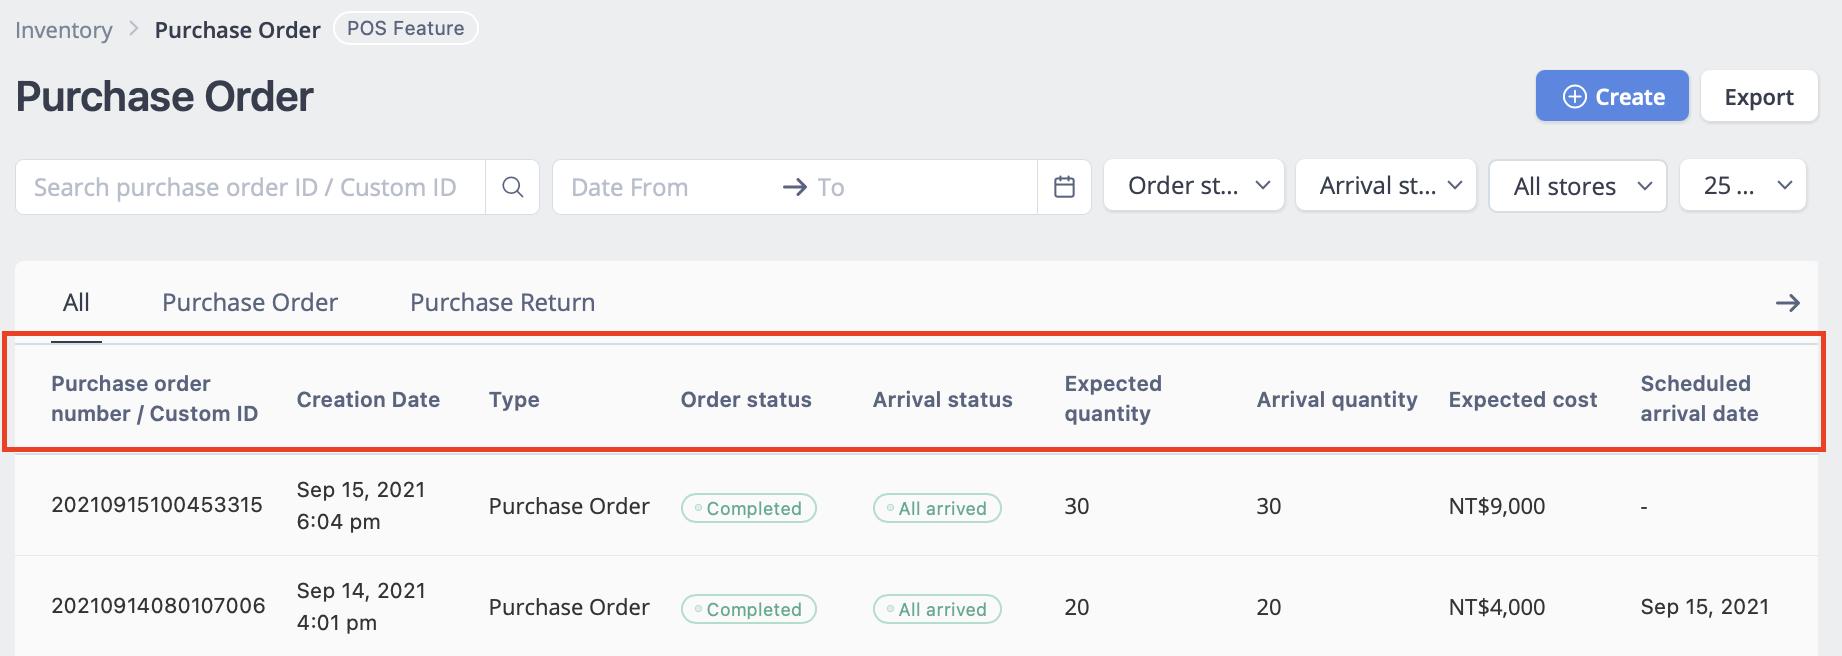The image size is (1842, 656).
Task: Open the All stores dropdown
Action: tap(1578, 186)
